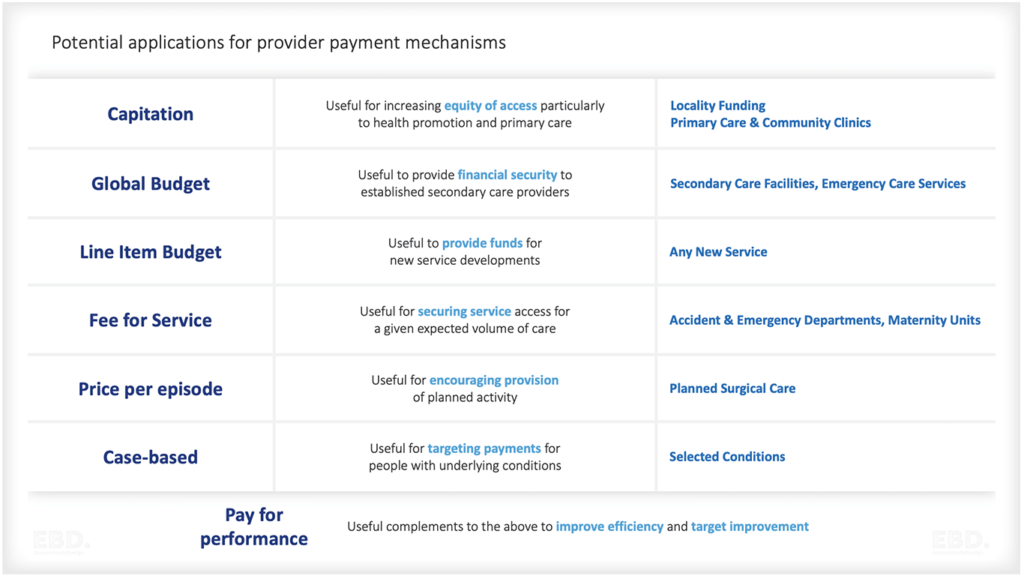Click the Fee for Service heading
Image resolution: width=1024 pixels, height=576 pixels.
coord(150,321)
